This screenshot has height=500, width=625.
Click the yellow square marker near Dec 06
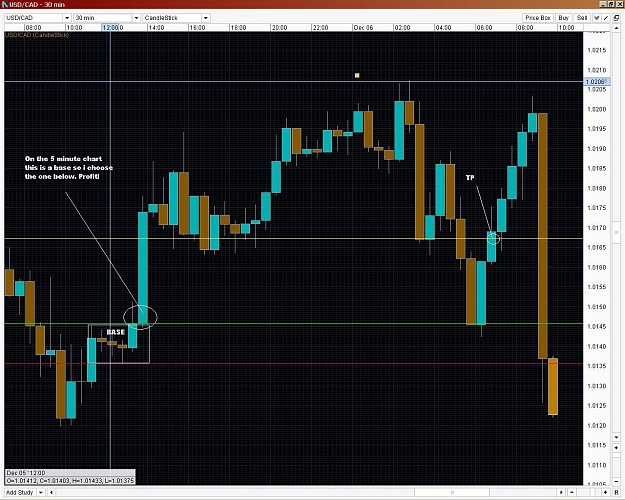coord(357,75)
